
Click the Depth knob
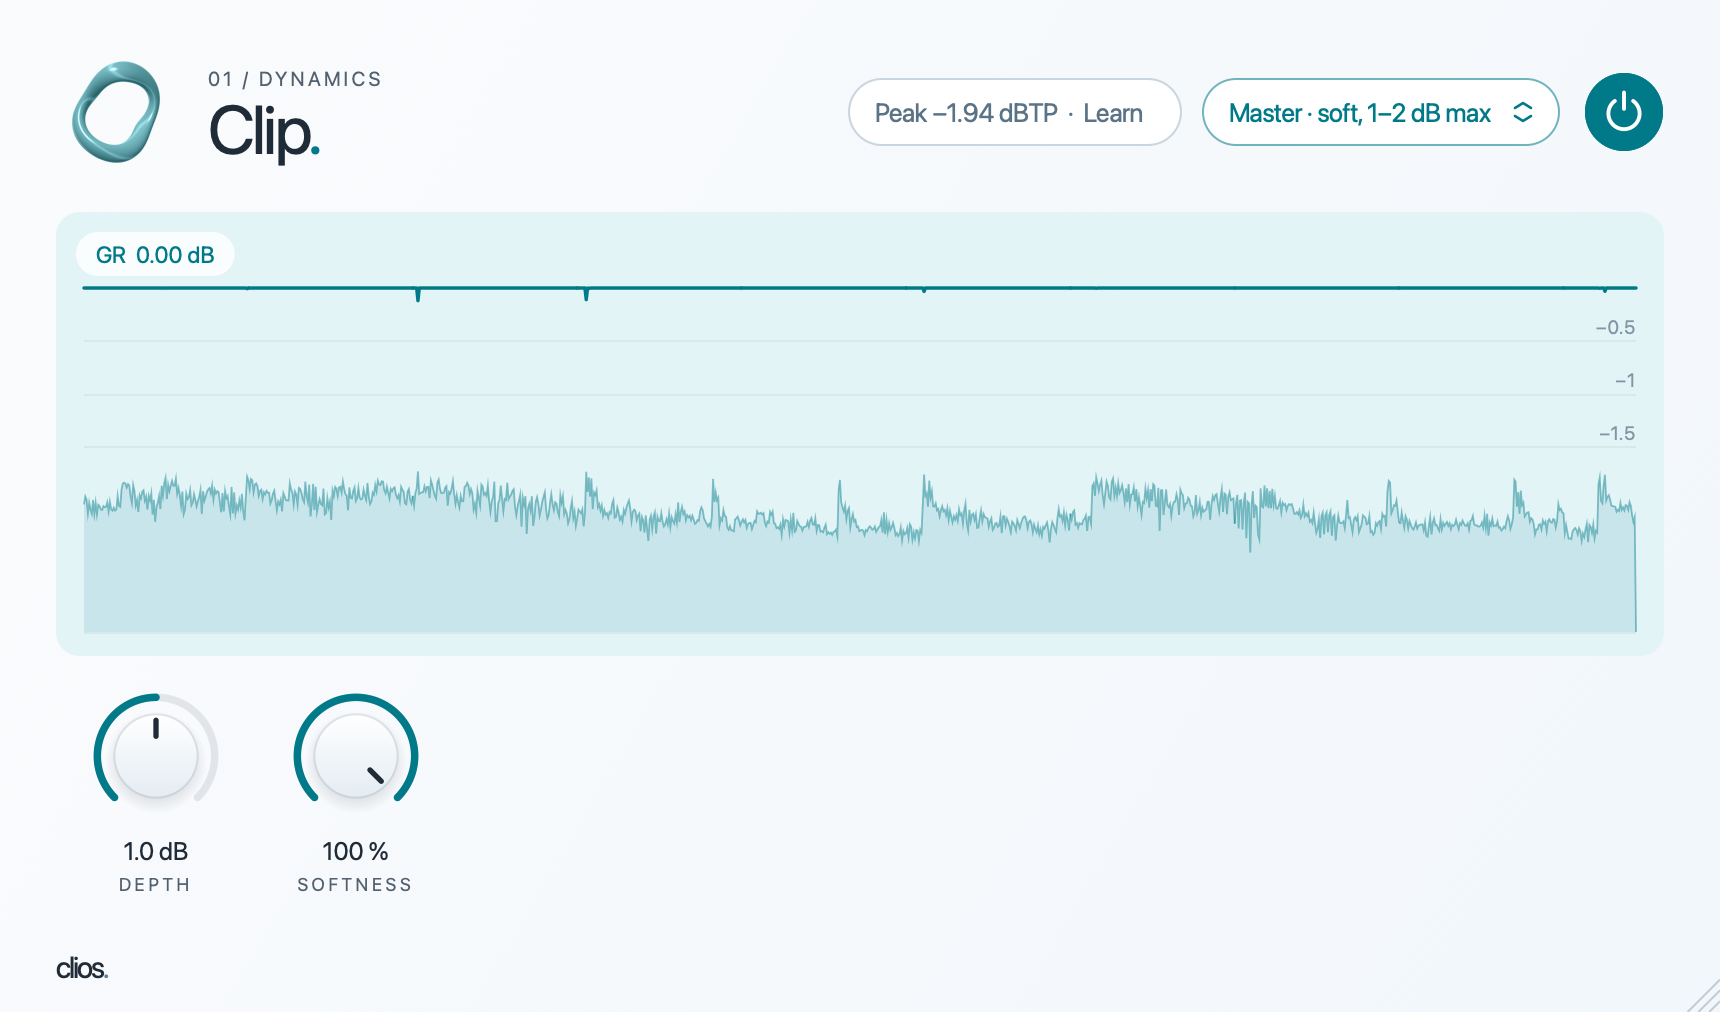pyautogui.click(x=156, y=755)
